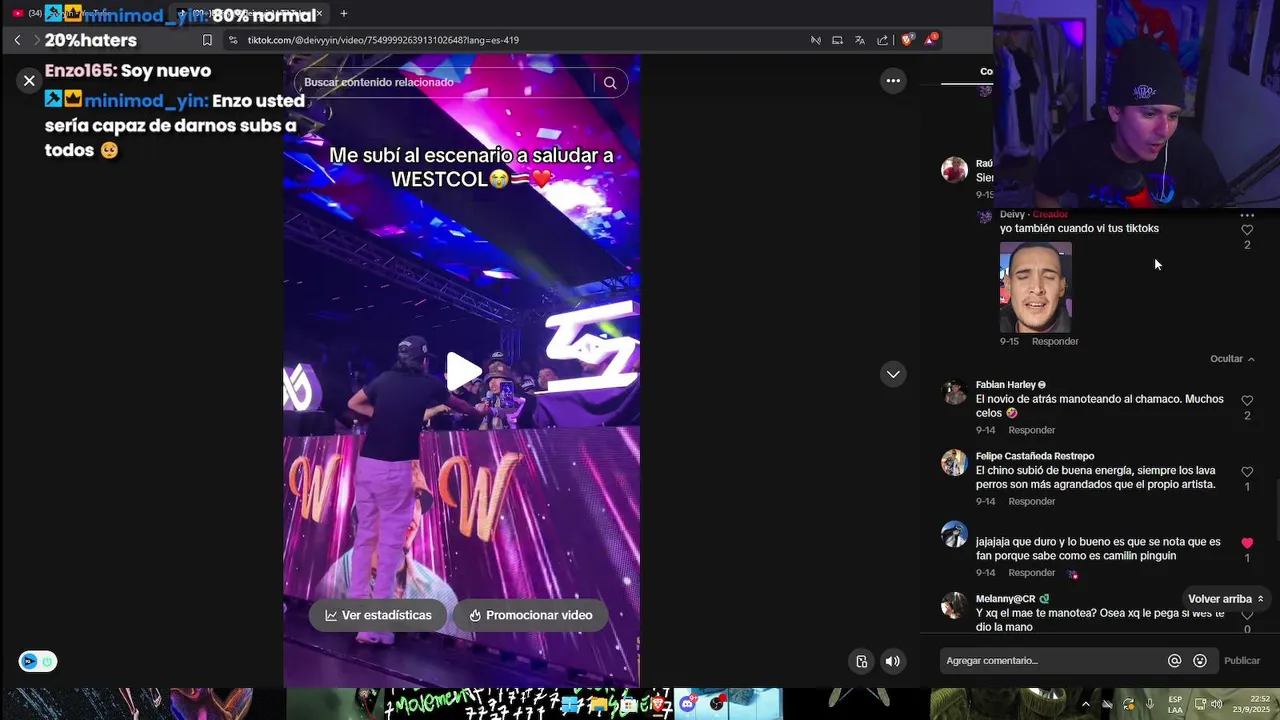Viewport: 1280px width, 720px height.
Task: Click the share icon in the address bar
Action: (883, 40)
